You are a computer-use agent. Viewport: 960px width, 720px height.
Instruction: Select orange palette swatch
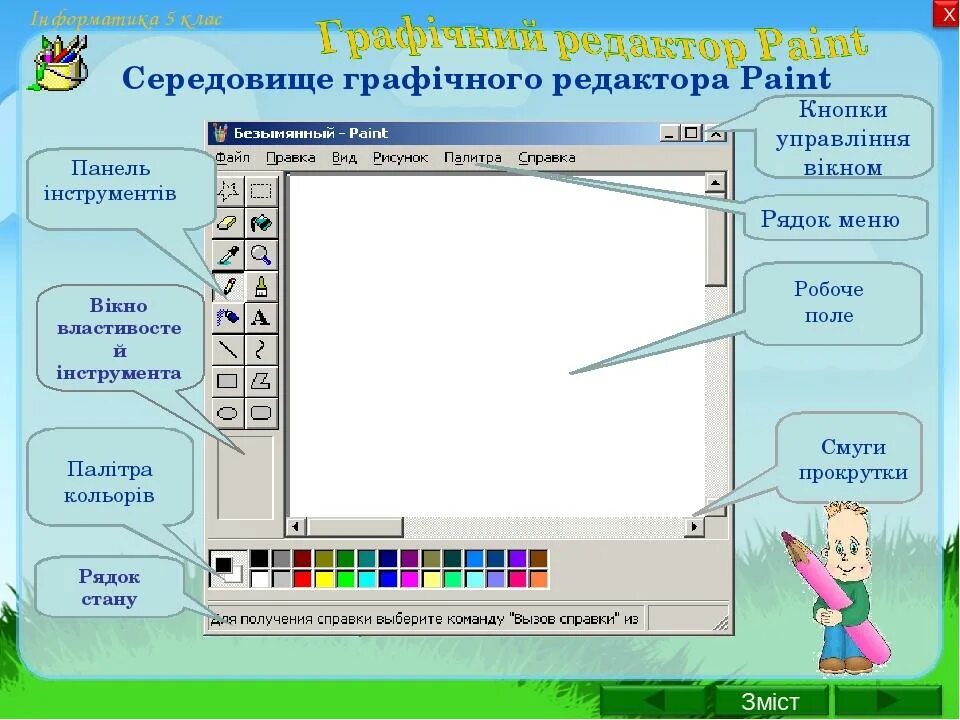[x=538, y=578]
